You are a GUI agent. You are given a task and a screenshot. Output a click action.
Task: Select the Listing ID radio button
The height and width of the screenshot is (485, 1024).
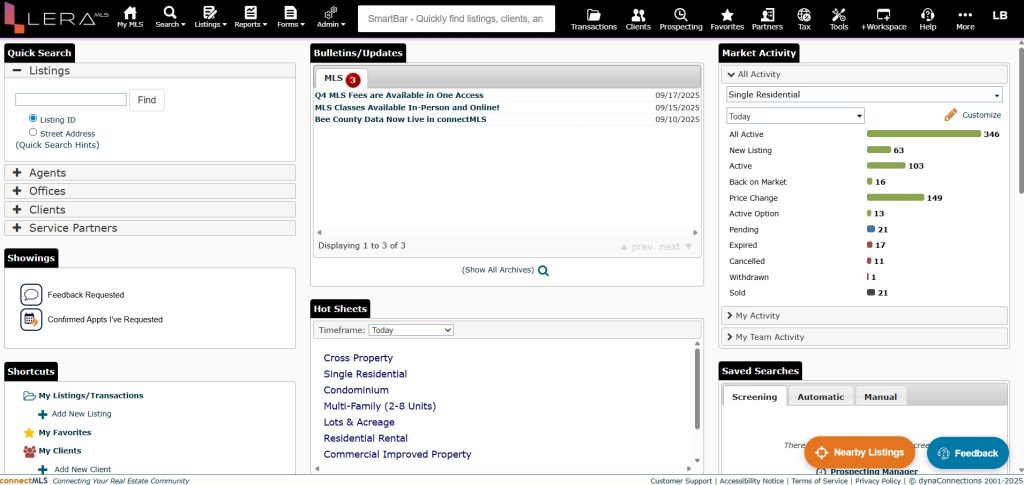coord(33,119)
